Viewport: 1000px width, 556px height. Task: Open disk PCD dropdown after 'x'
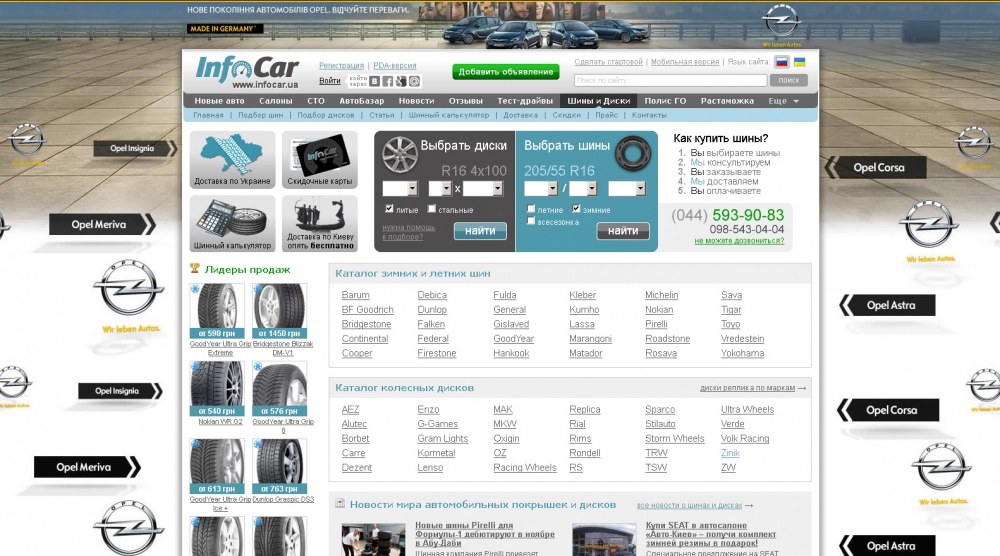483,189
